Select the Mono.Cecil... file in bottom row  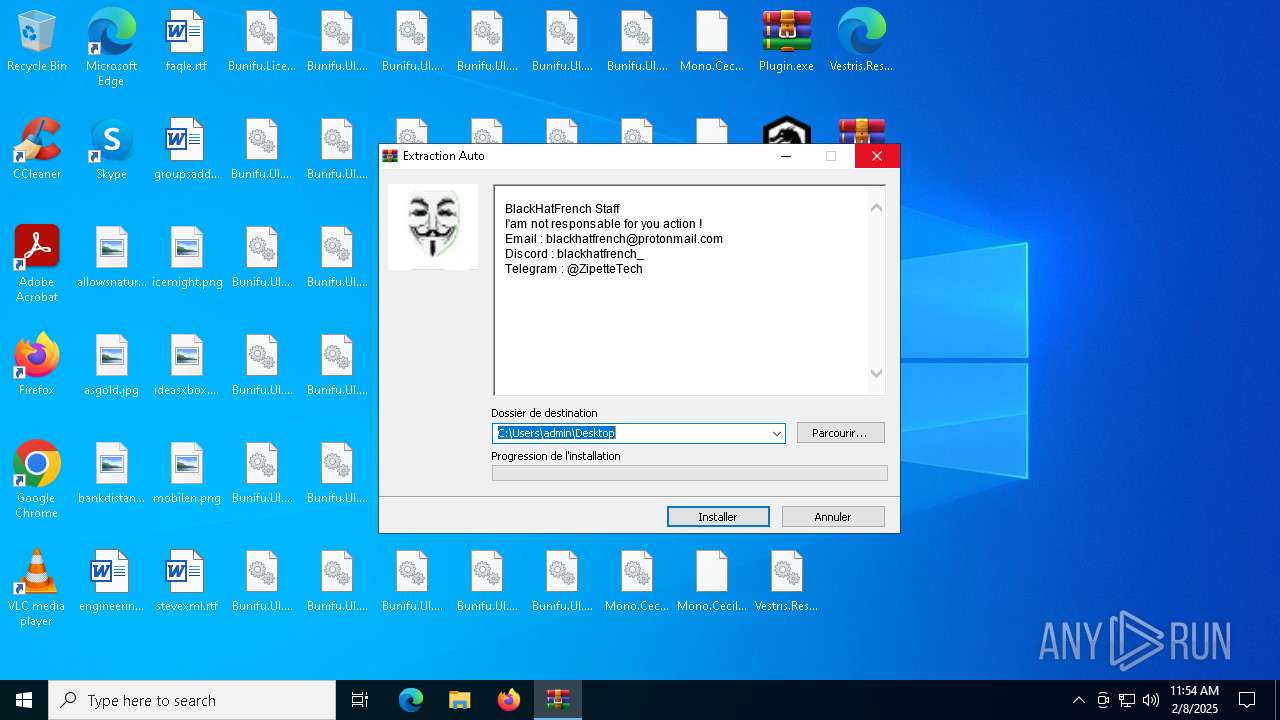711,581
